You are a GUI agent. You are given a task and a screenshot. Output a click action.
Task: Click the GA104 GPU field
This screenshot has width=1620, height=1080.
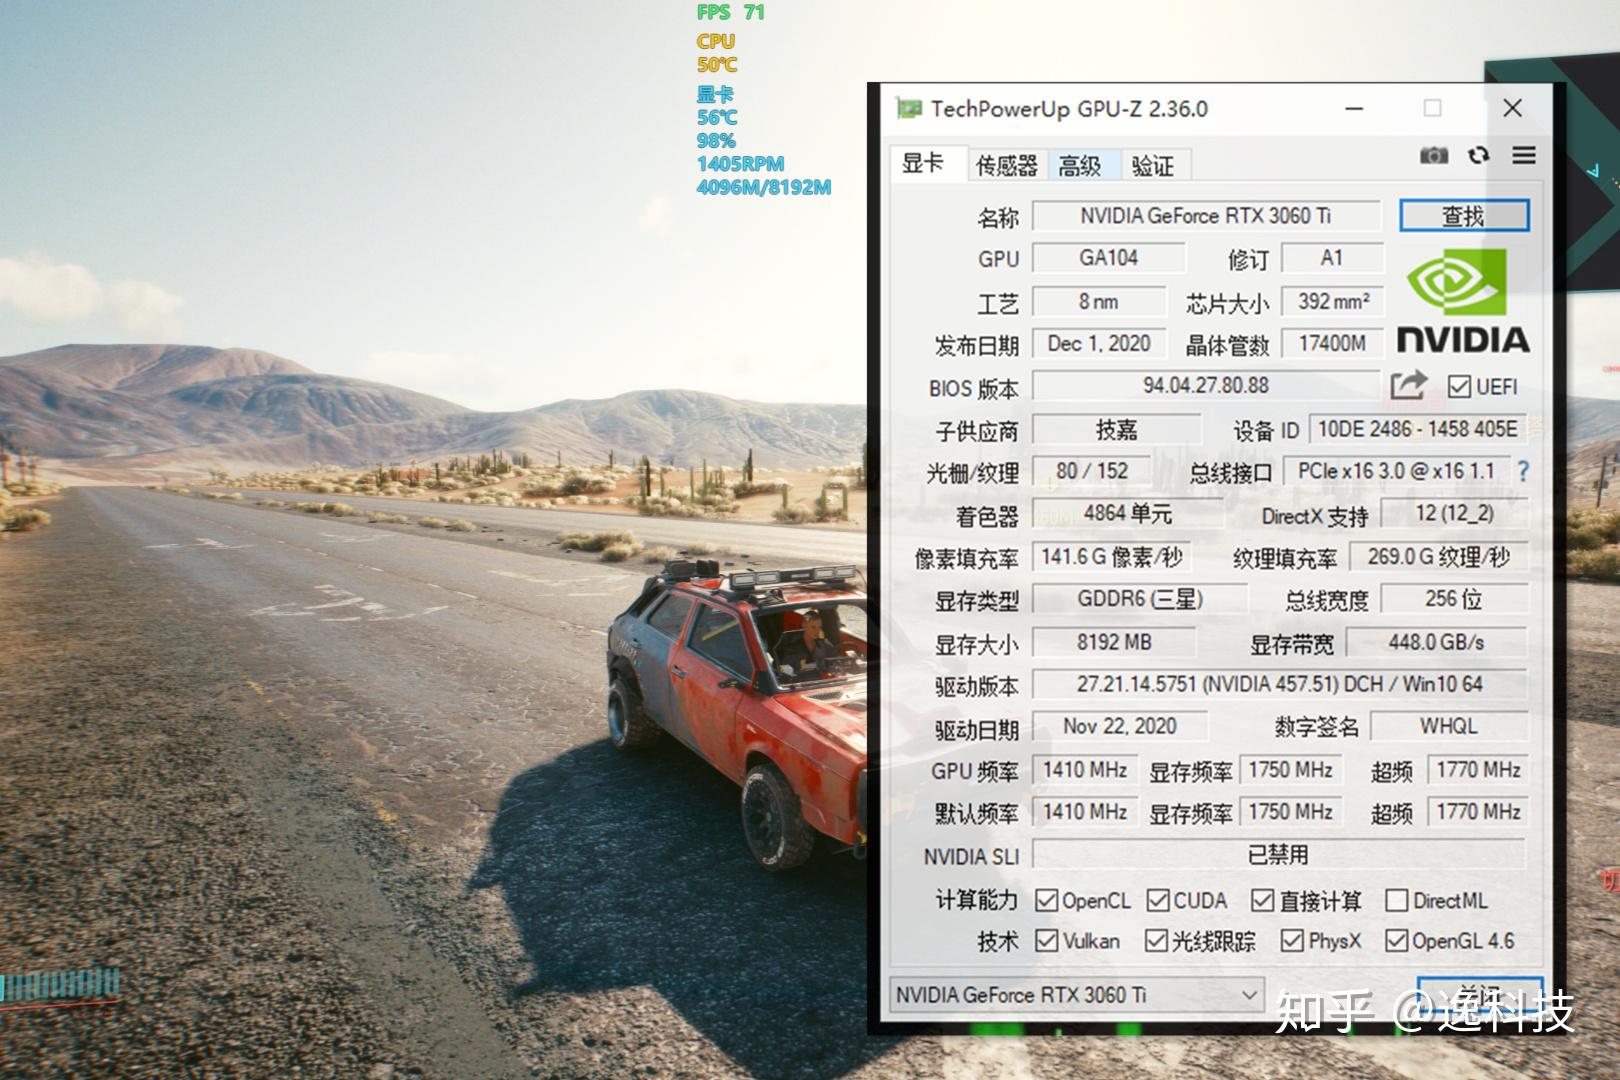pos(1108,258)
